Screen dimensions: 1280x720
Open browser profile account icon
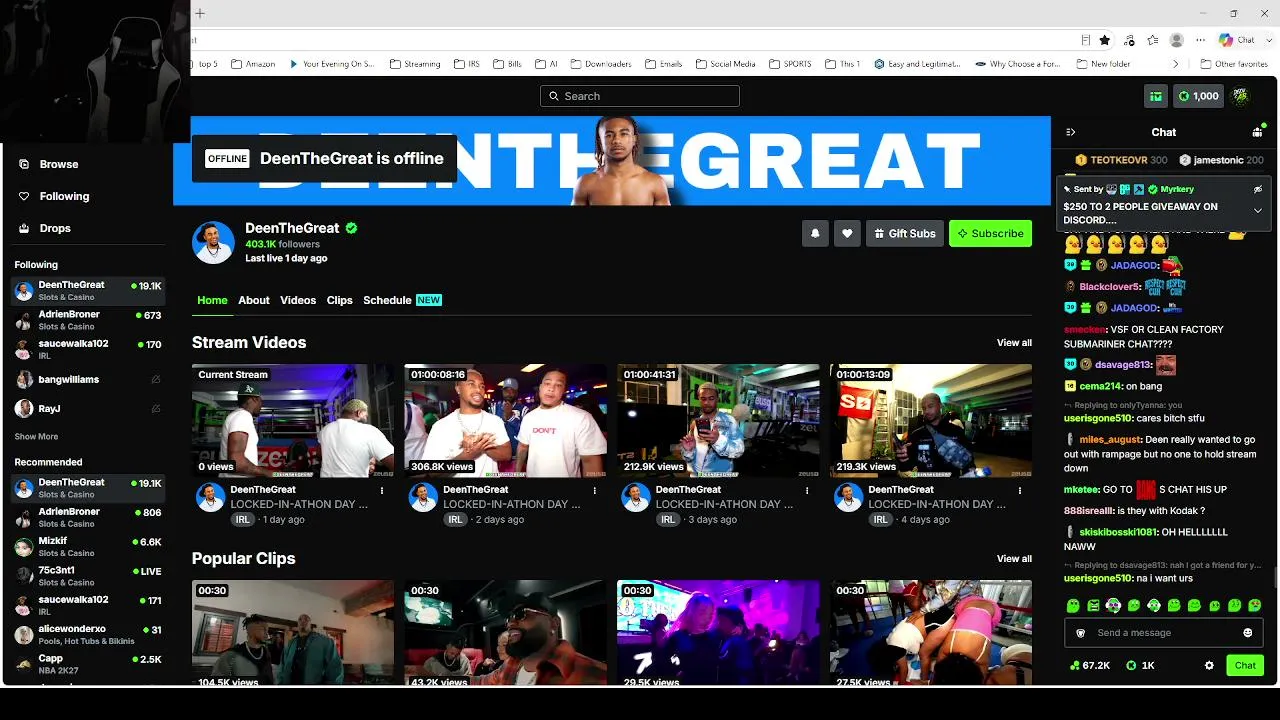(1177, 40)
